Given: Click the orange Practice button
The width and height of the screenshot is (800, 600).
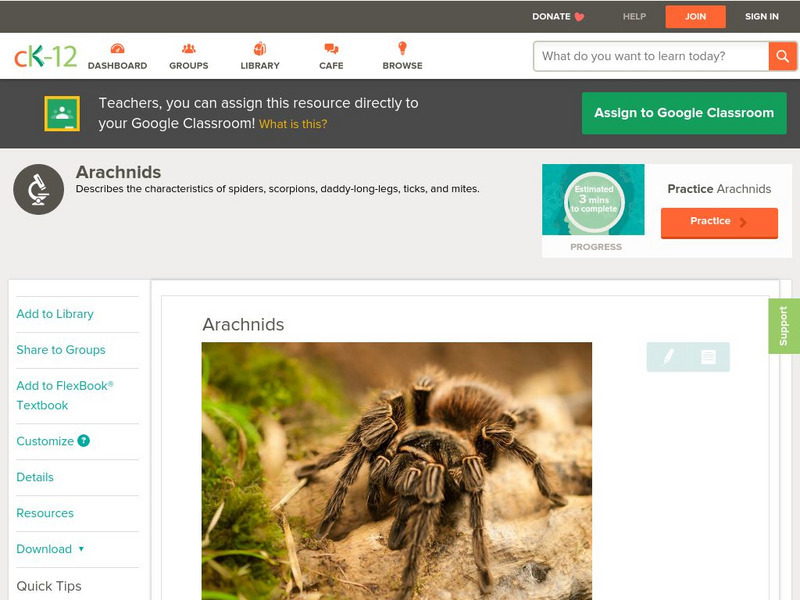Looking at the screenshot, I should pos(719,222).
